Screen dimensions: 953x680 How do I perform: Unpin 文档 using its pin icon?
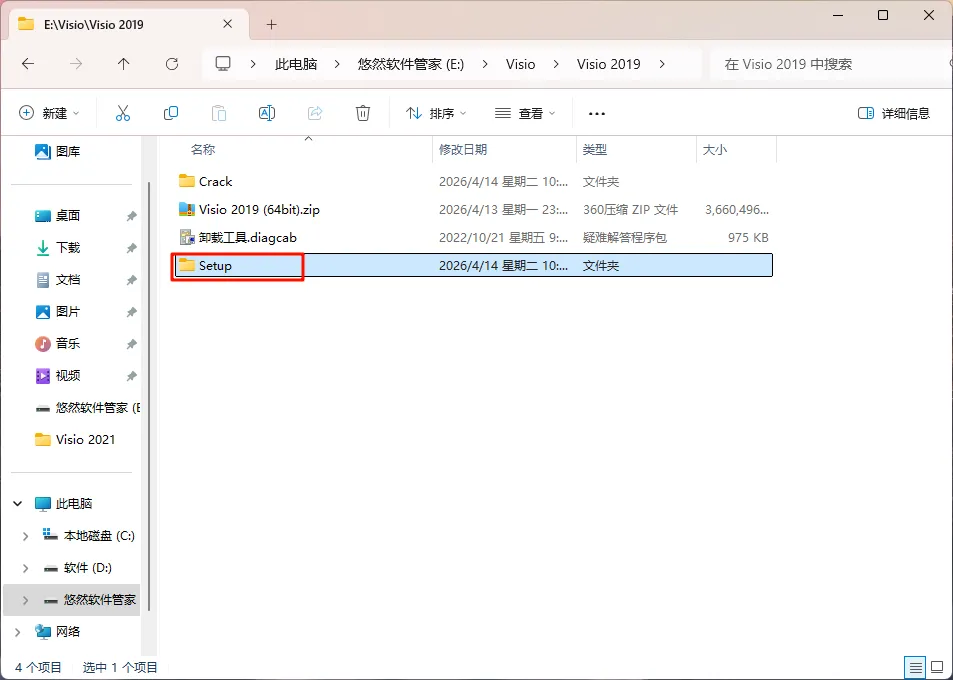tap(131, 280)
